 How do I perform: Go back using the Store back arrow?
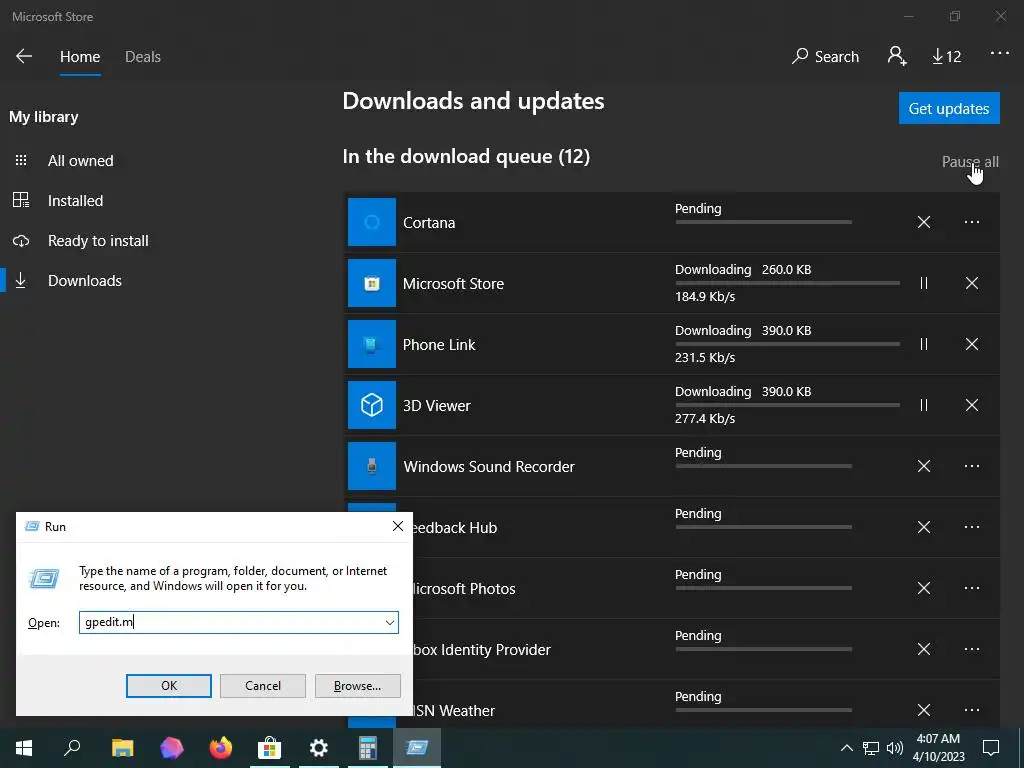[24, 56]
